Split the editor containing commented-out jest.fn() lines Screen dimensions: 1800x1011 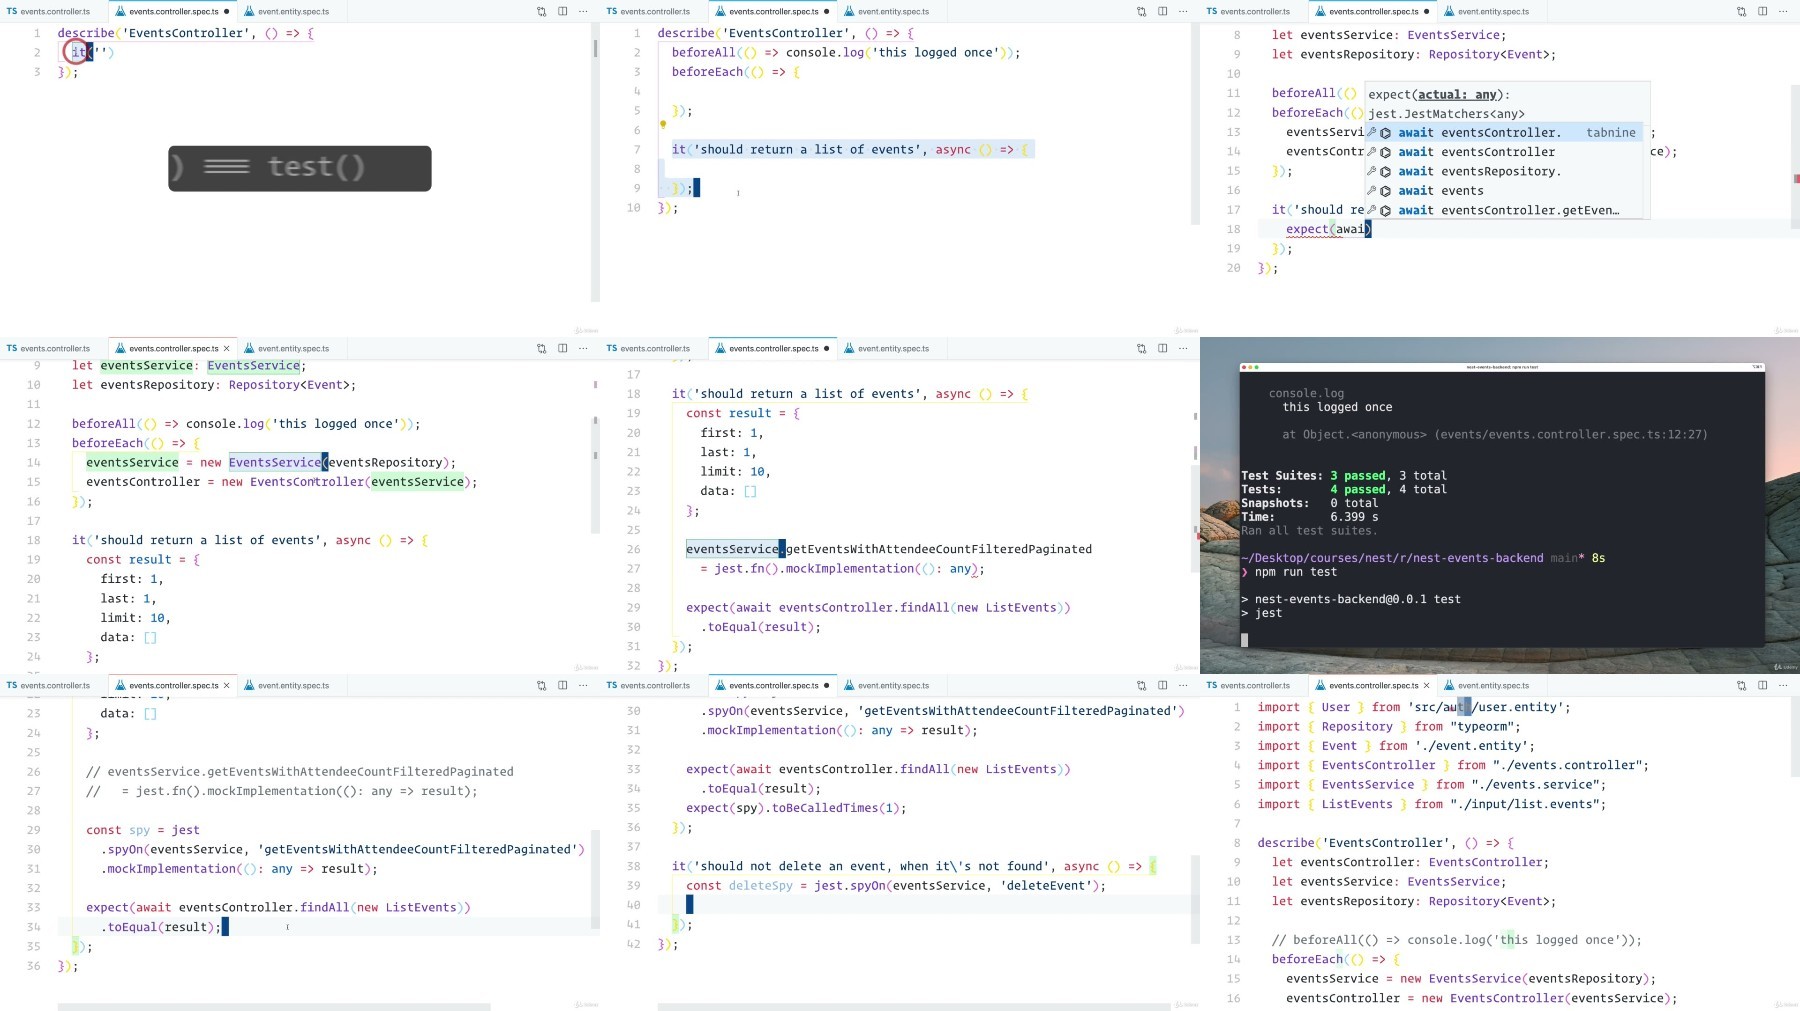click(x=562, y=686)
